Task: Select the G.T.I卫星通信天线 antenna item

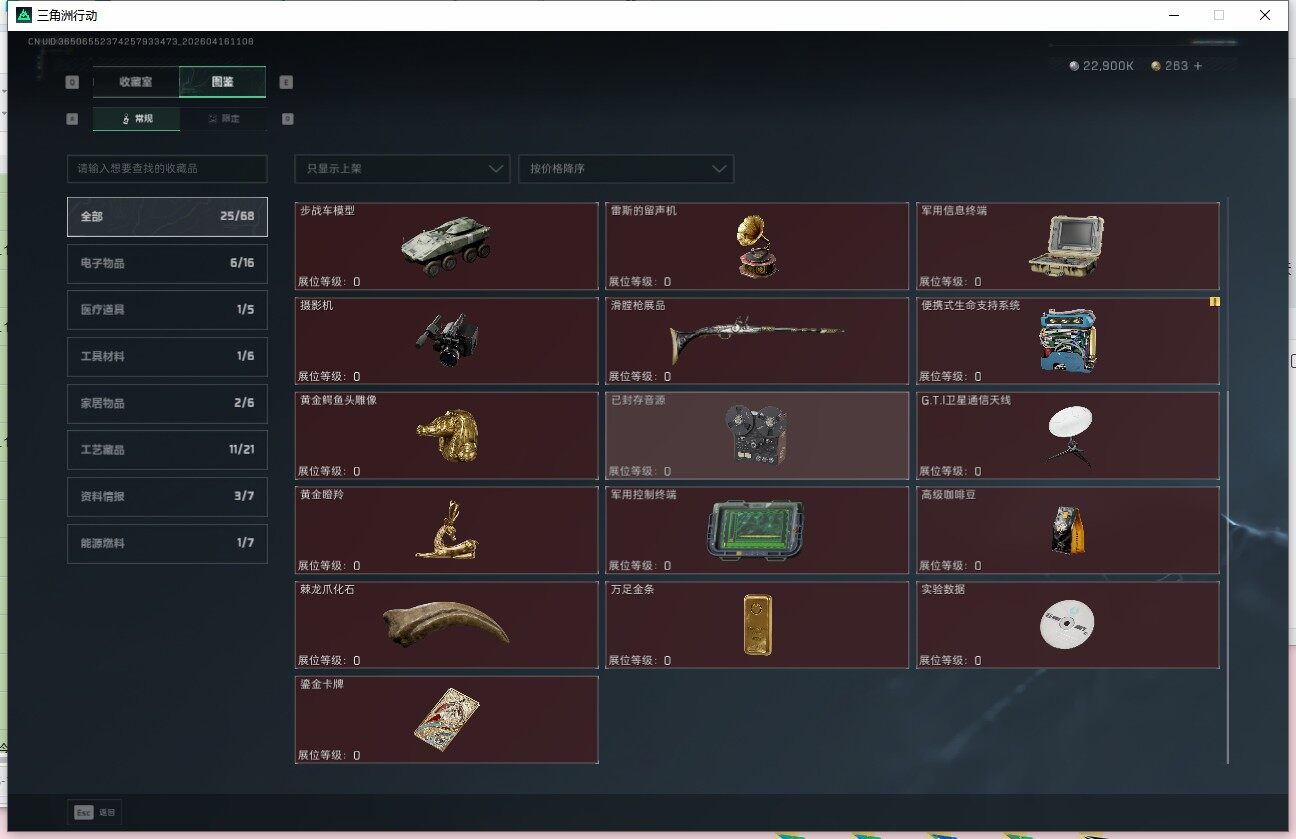Action: pos(1068,436)
